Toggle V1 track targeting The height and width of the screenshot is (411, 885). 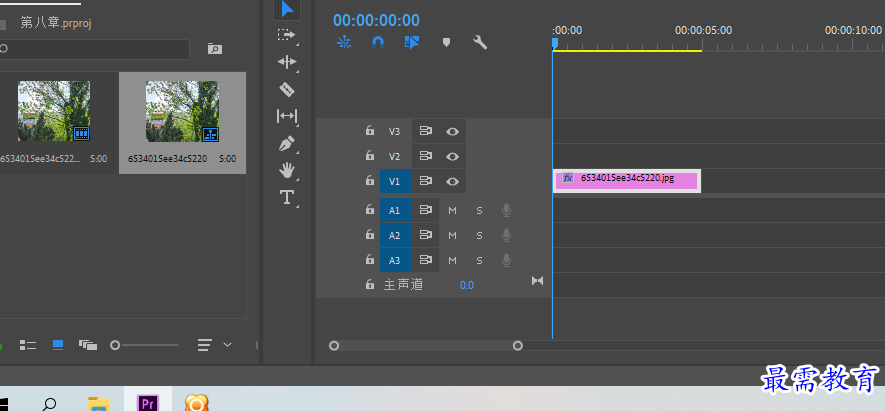coord(395,181)
